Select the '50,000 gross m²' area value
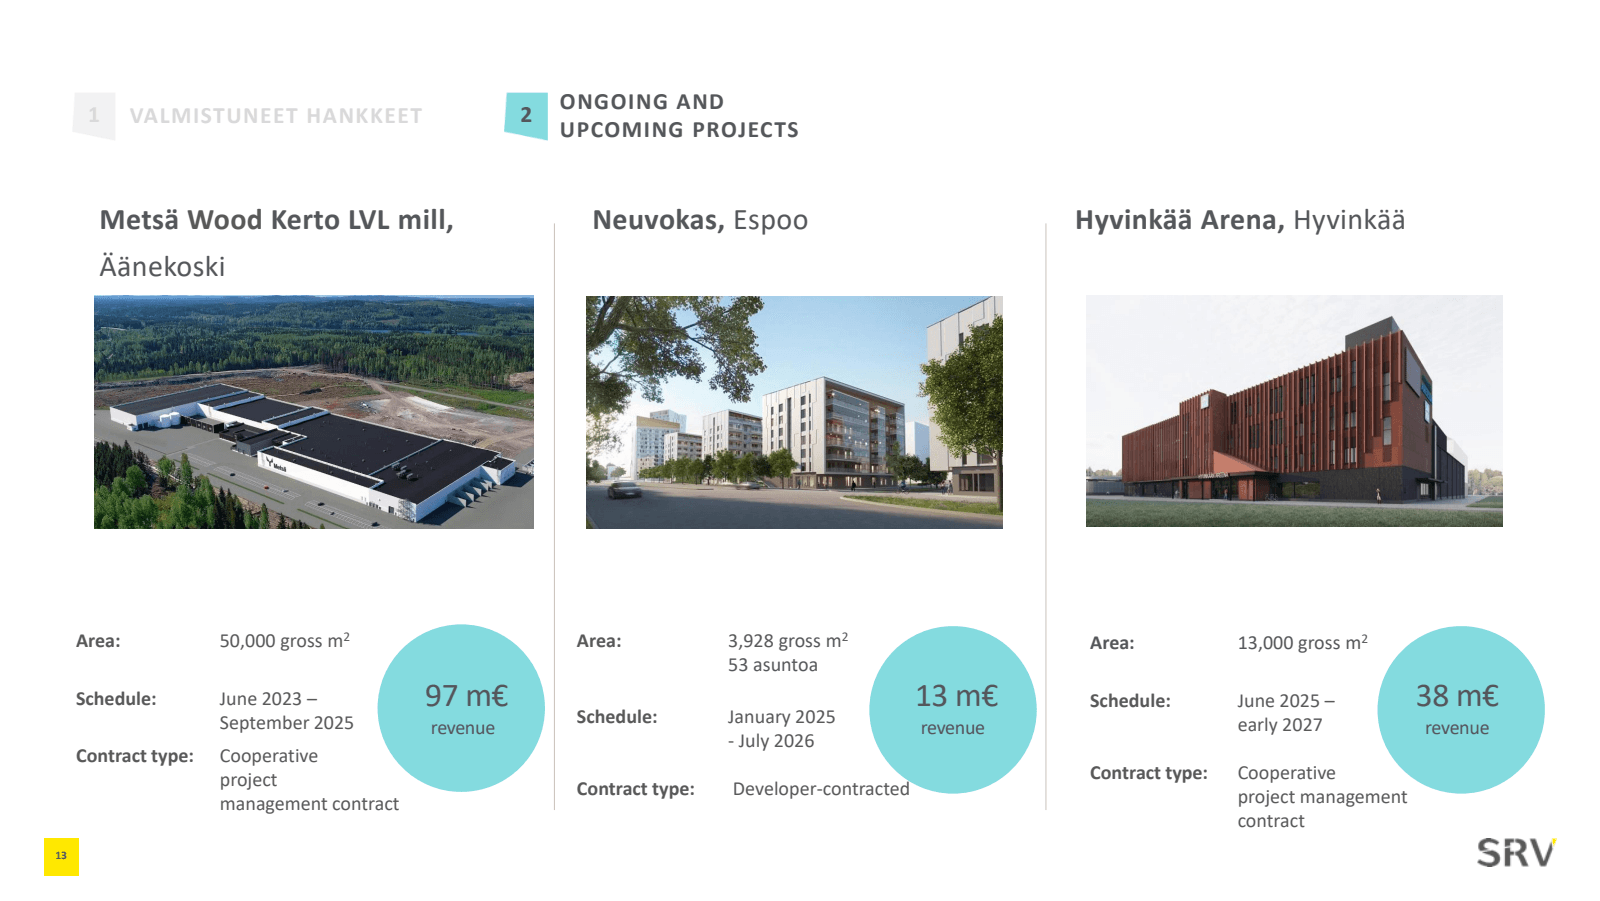 point(285,640)
